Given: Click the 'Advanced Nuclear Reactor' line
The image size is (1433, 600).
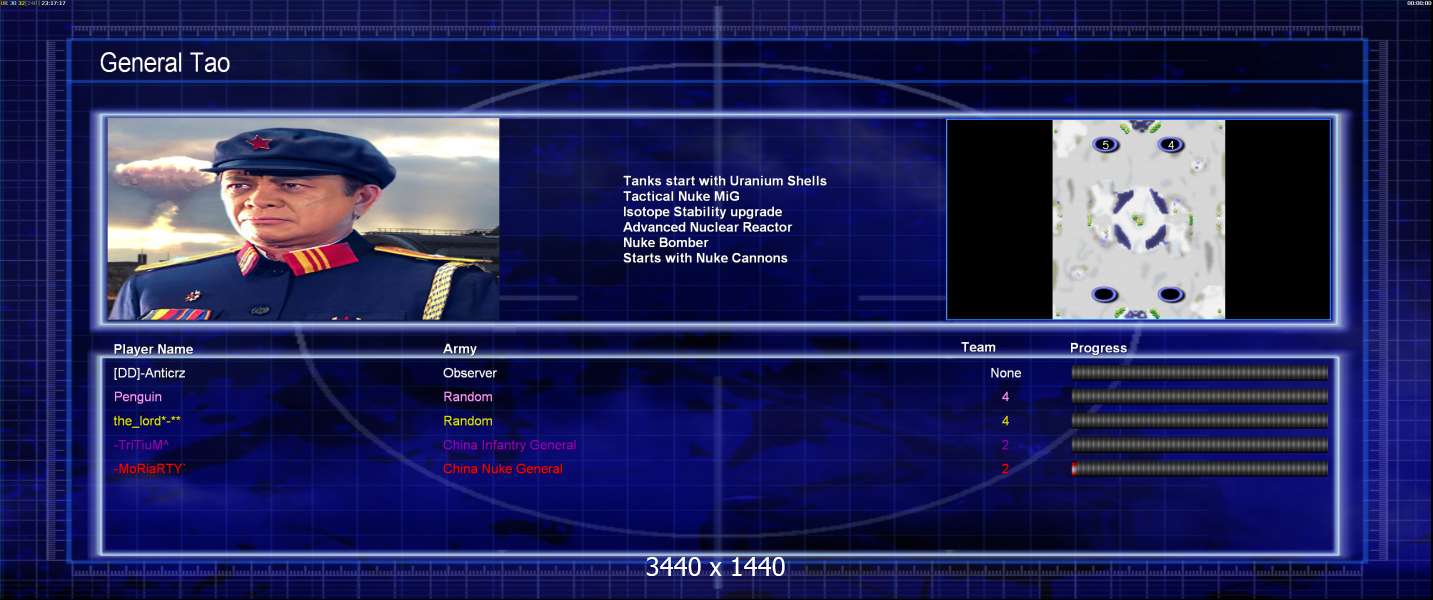Looking at the screenshot, I should coord(707,227).
